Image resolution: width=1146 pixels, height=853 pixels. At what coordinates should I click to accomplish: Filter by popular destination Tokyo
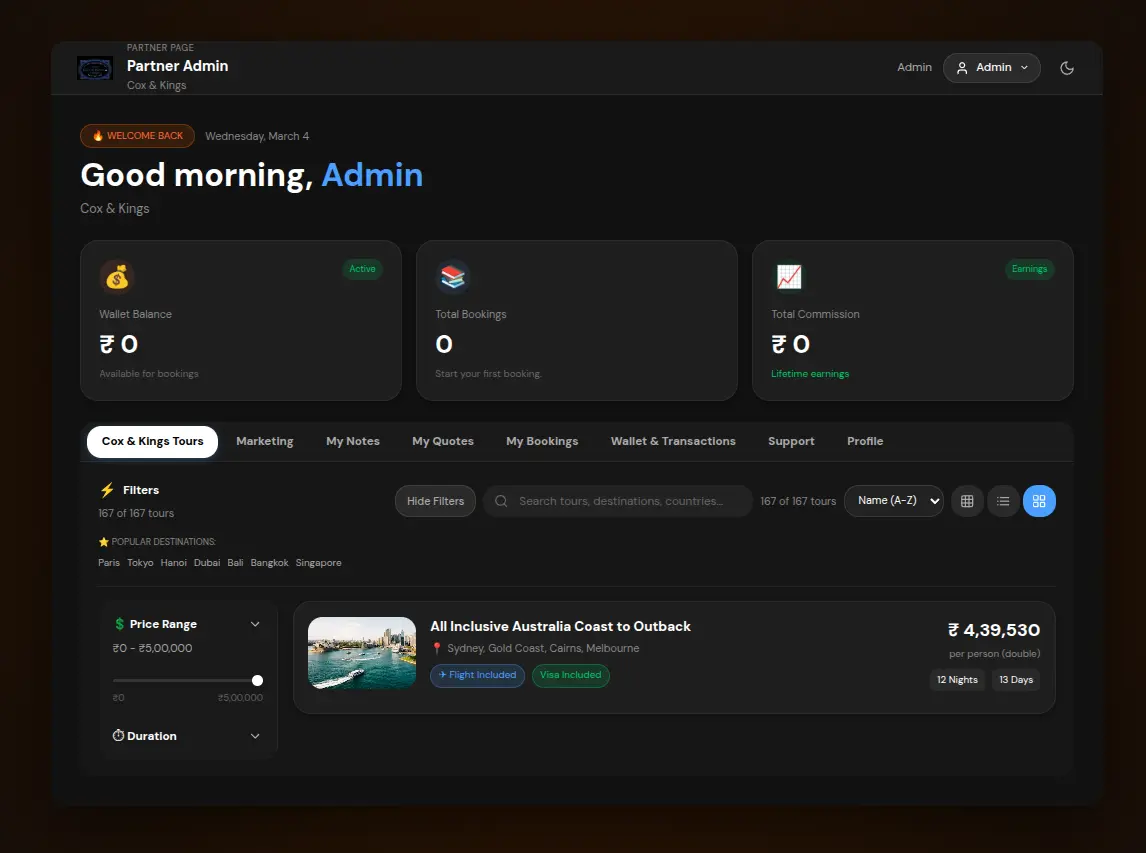(140, 563)
